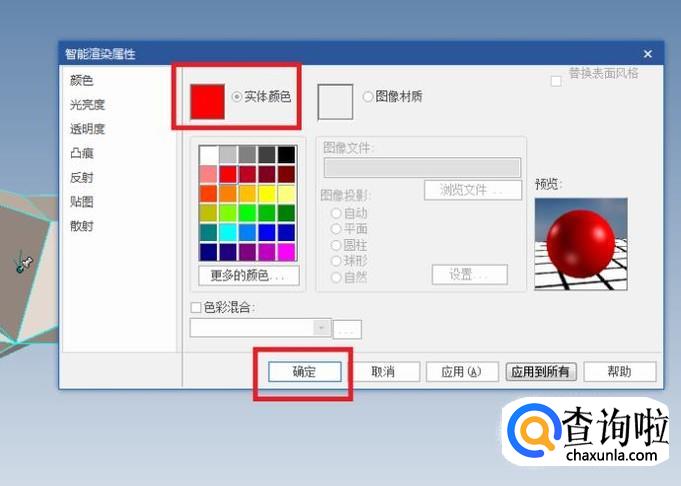
Task: Expand the 色彩混合 dropdown list
Action: click(321, 328)
